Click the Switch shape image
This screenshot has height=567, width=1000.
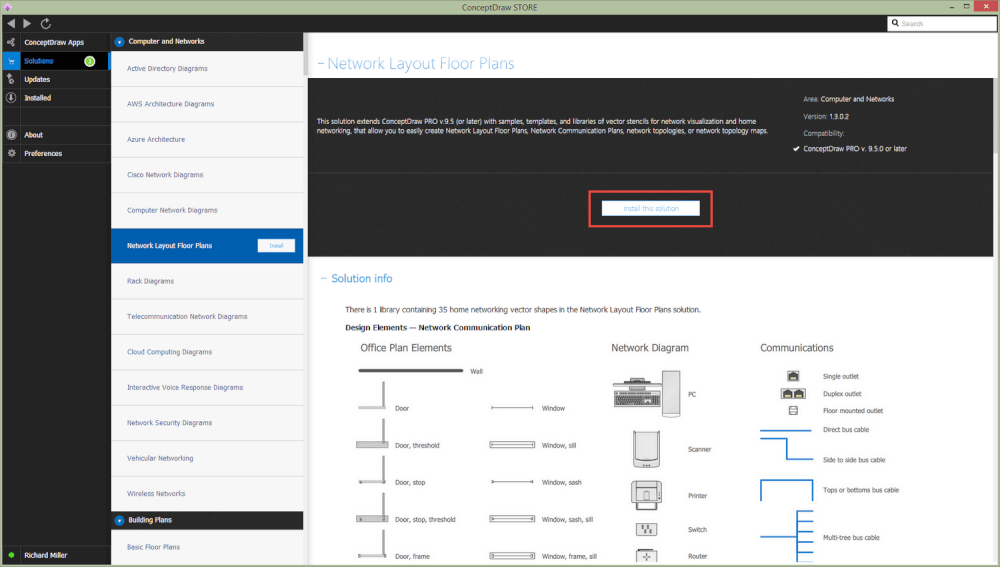(646, 529)
